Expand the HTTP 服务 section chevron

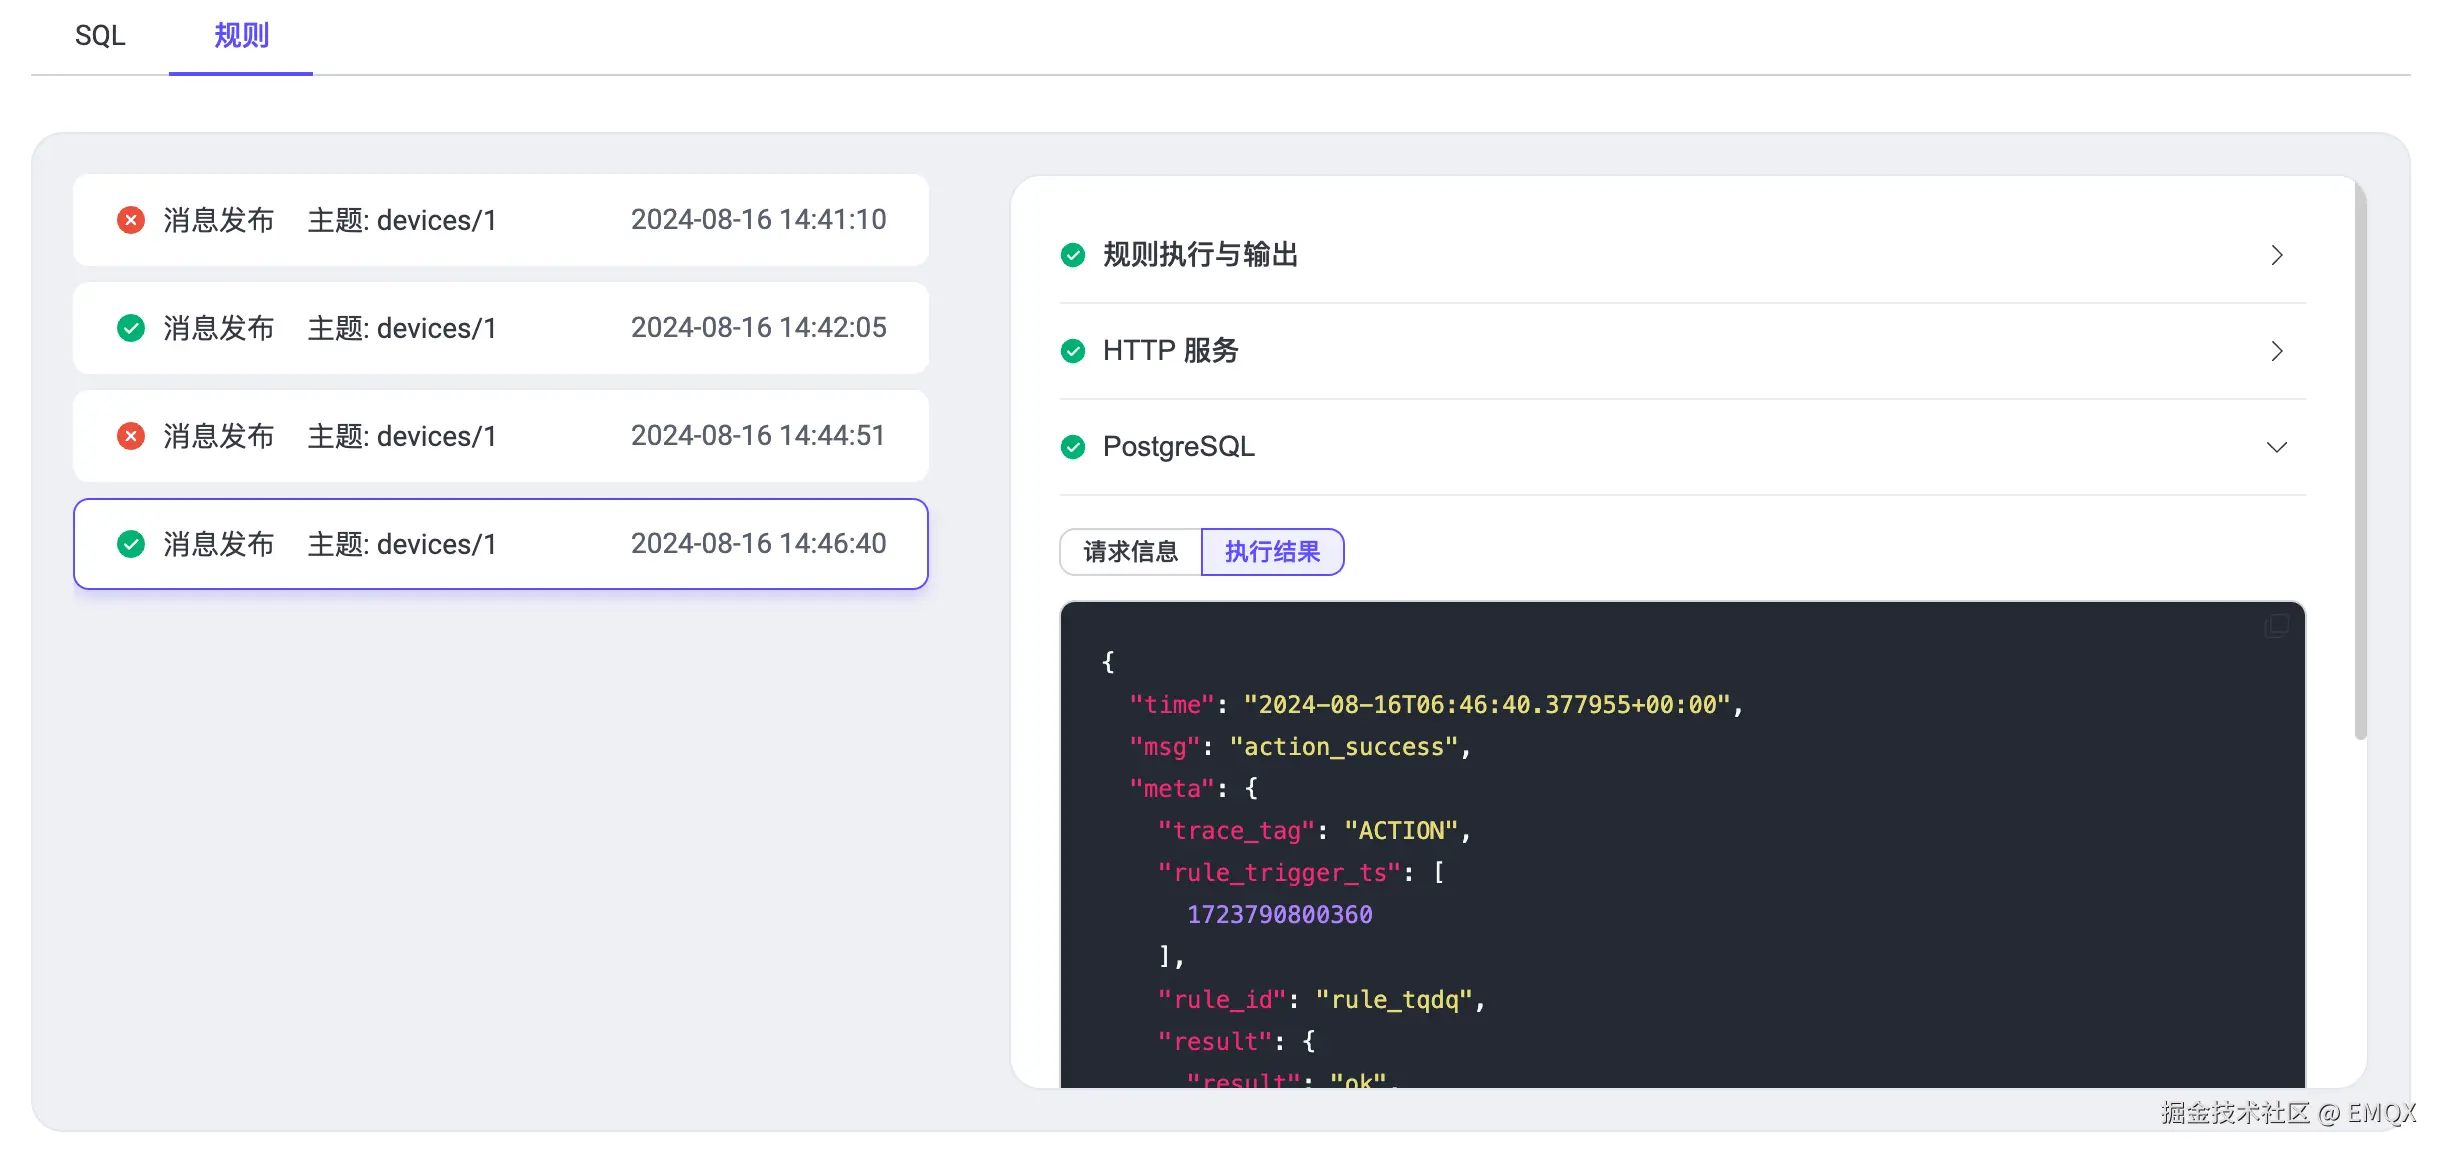point(2277,351)
